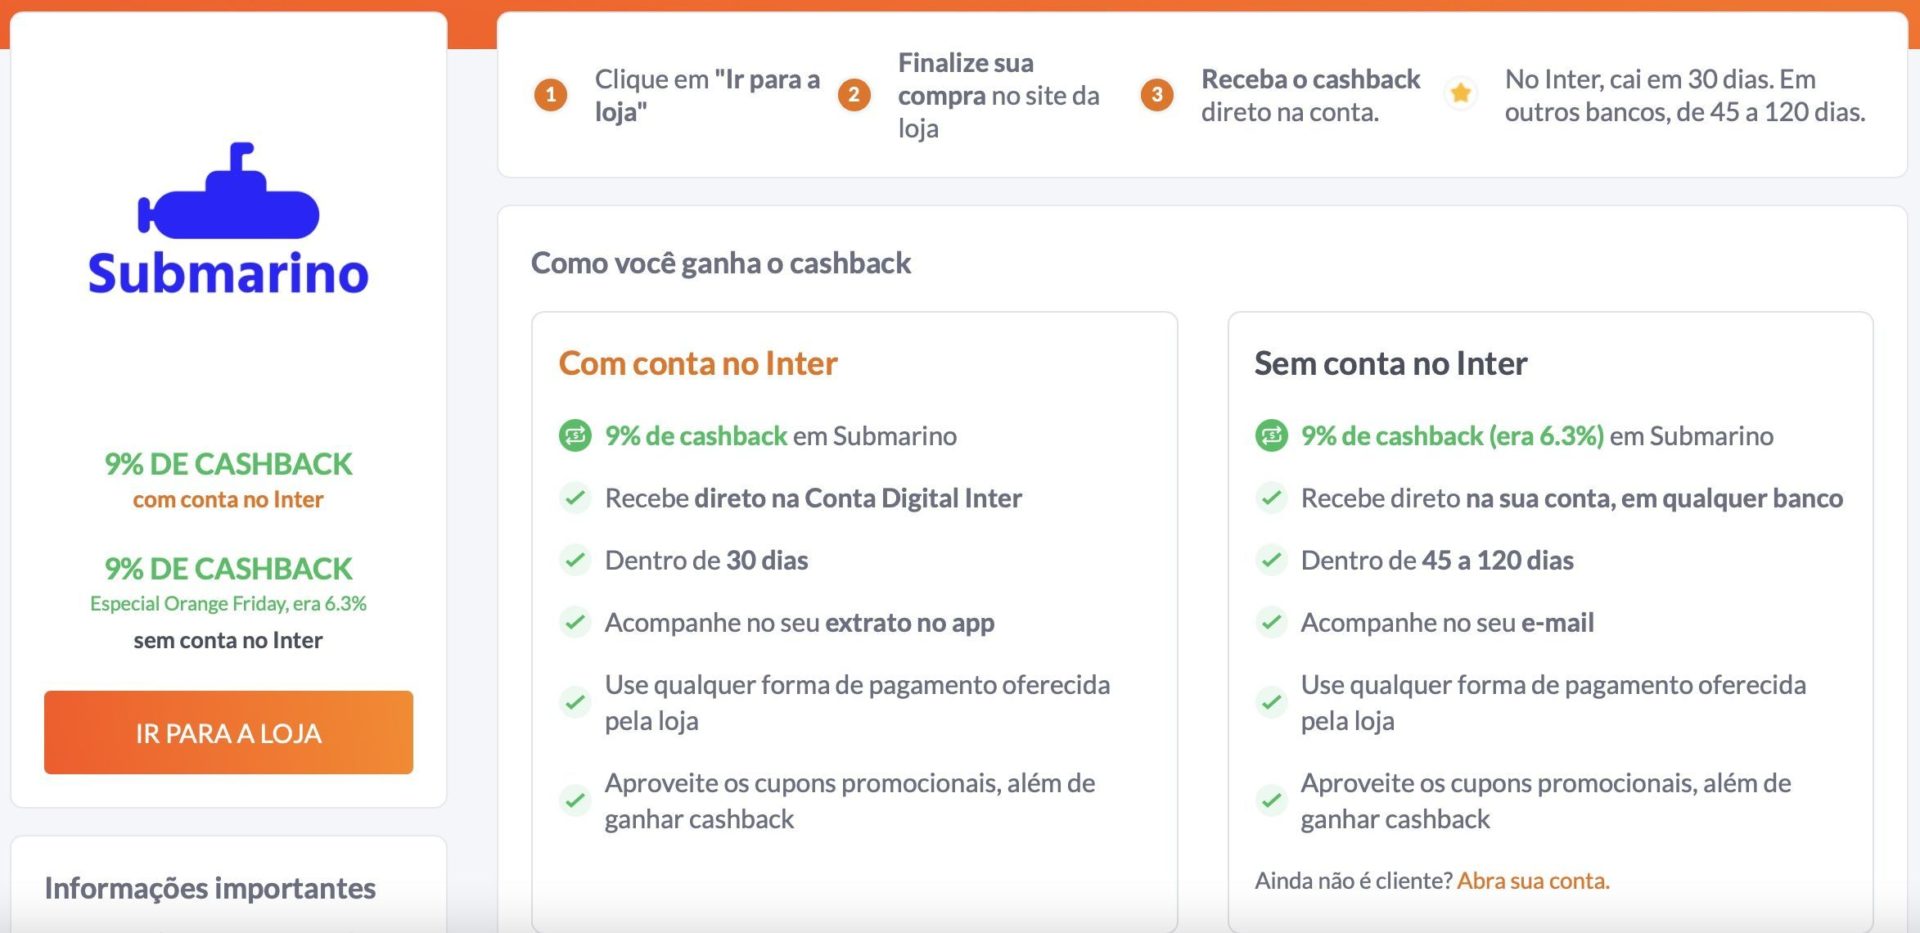Click checkmark beside Dentro de 45 a 120 dias
This screenshot has width=1920, height=933.
point(1271,560)
